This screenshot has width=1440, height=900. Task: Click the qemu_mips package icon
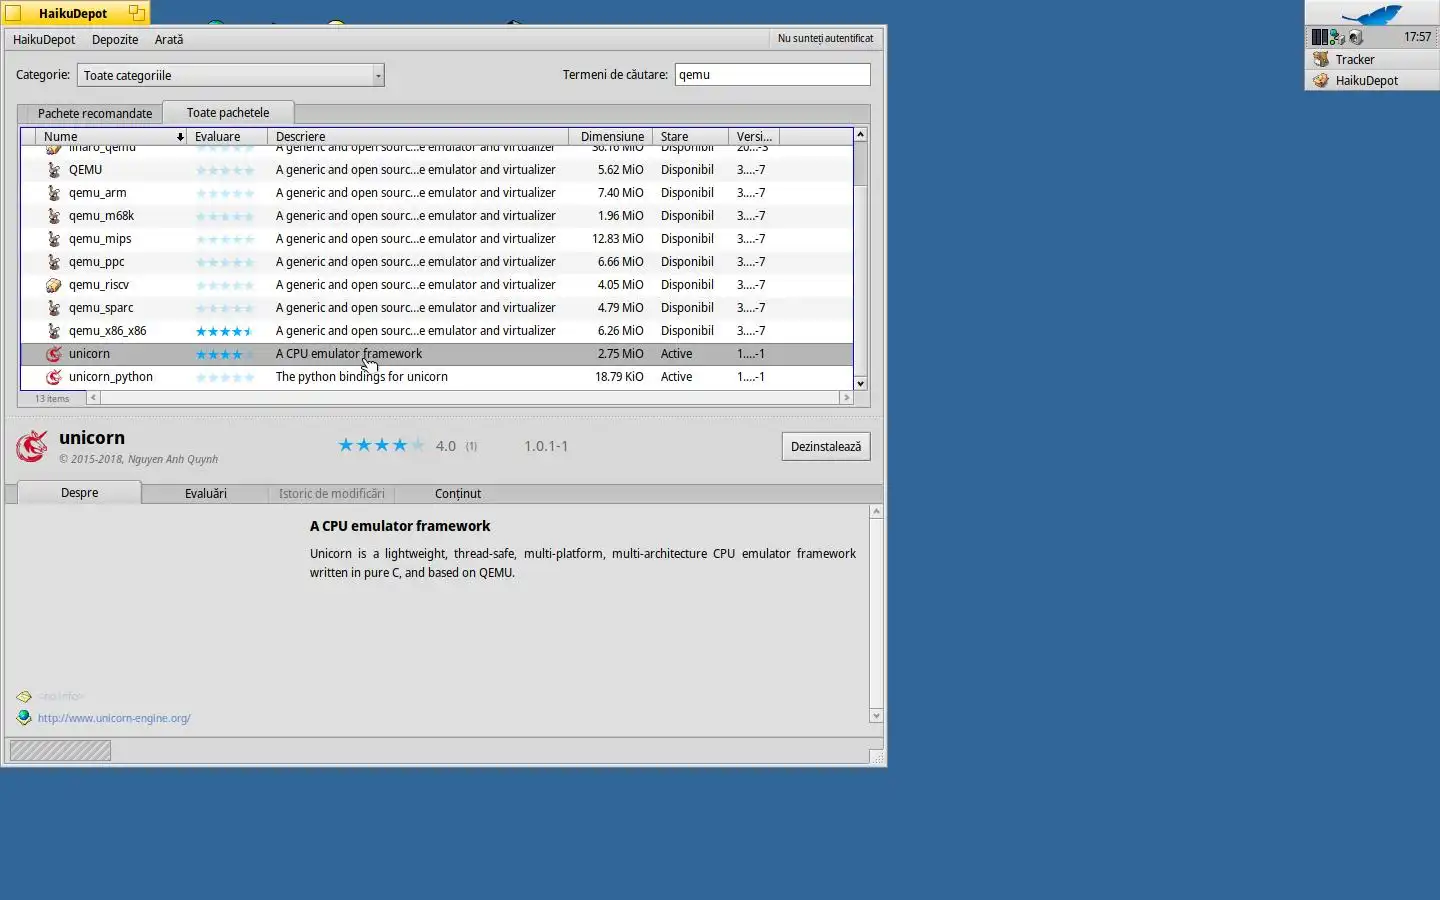point(54,239)
